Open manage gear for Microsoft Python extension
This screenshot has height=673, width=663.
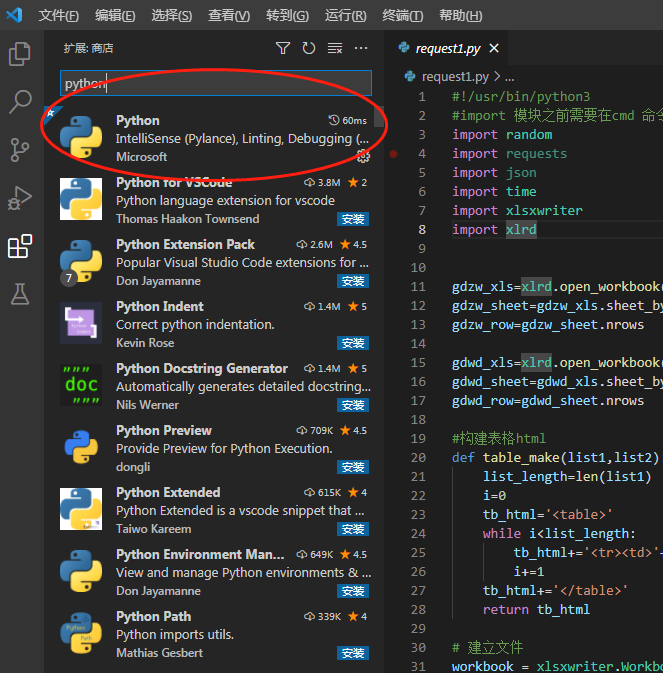[363, 157]
